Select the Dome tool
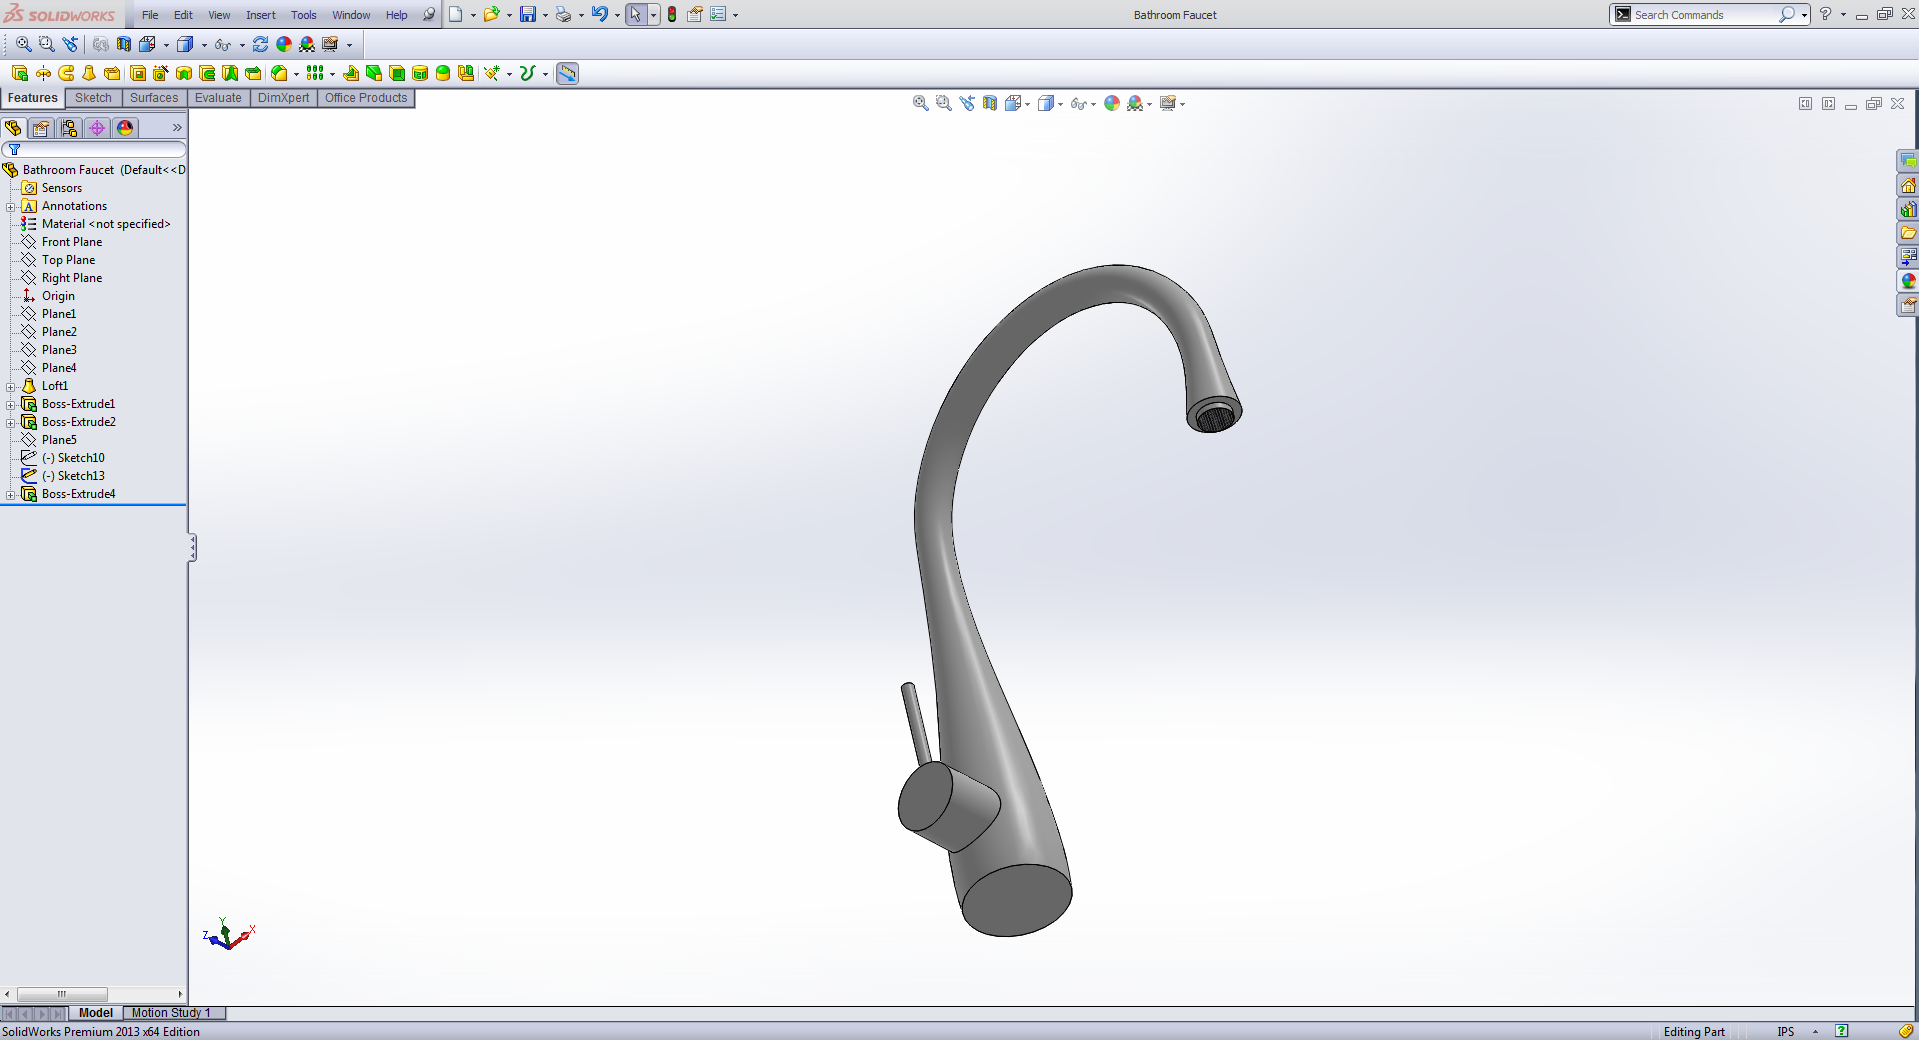 pyautogui.click(x=443, y=73)
